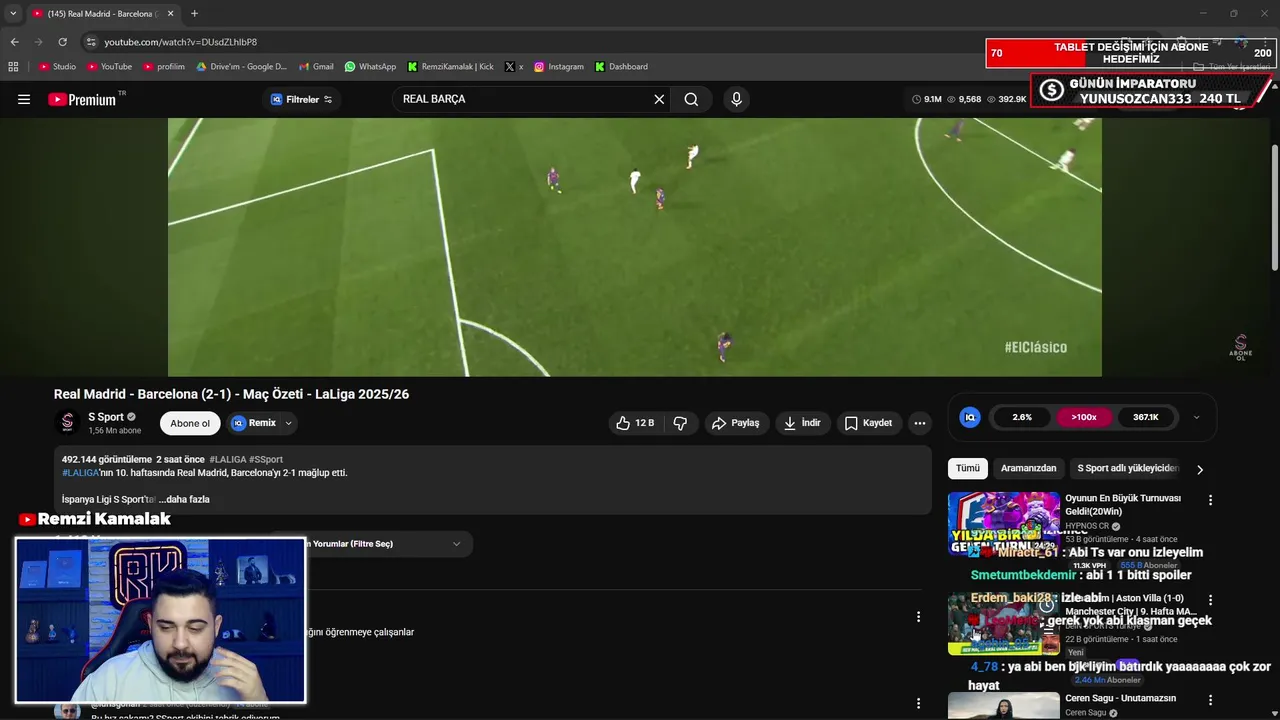Click the 2.6% stat pill
Screen dimensions: 1280x720
(x=1022, y=417)
